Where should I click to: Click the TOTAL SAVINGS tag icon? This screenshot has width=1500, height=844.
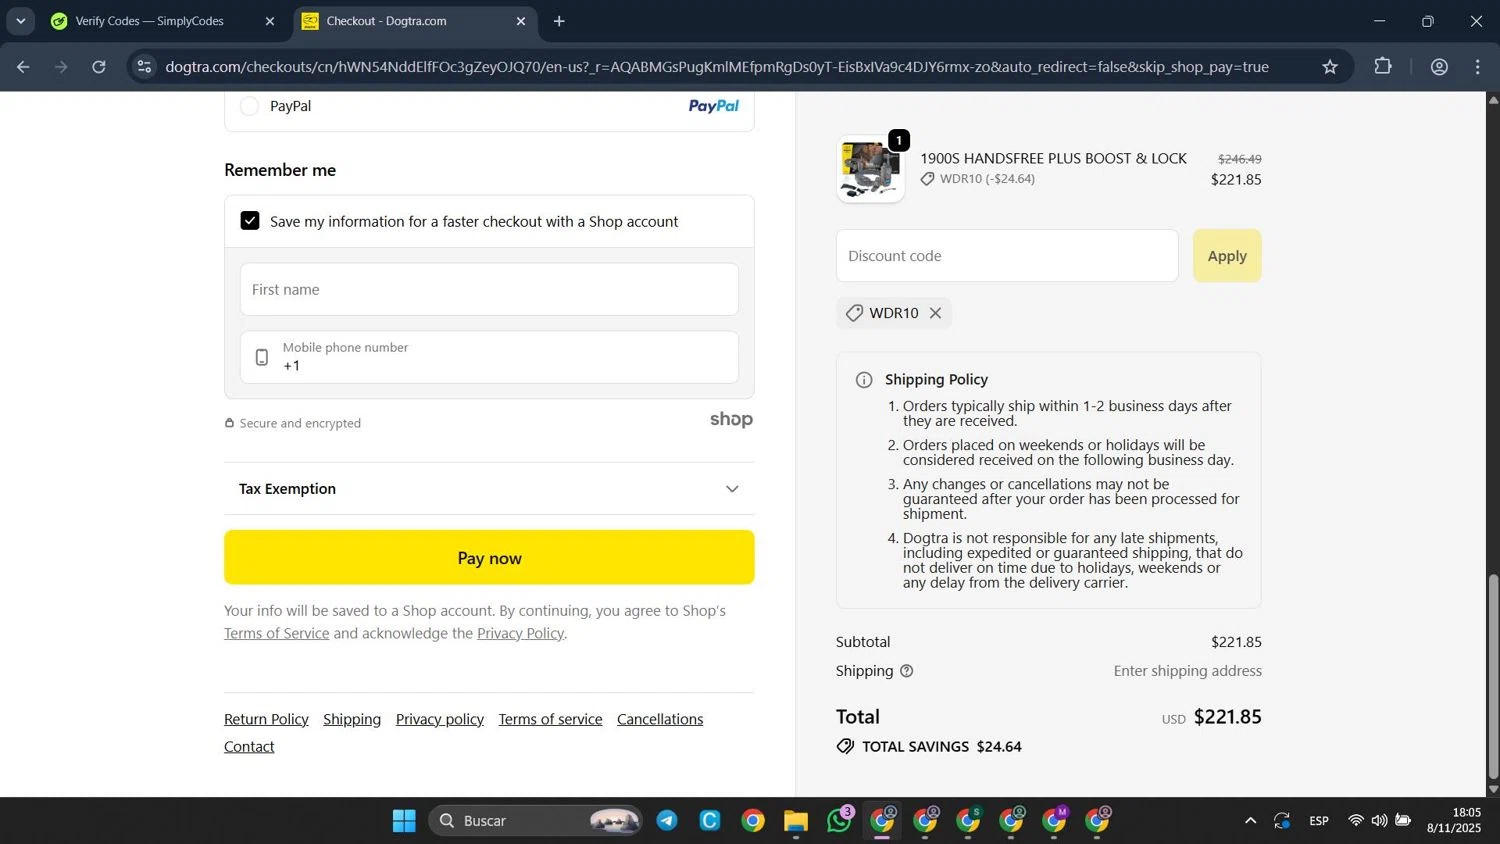click(x=846, y=747)
